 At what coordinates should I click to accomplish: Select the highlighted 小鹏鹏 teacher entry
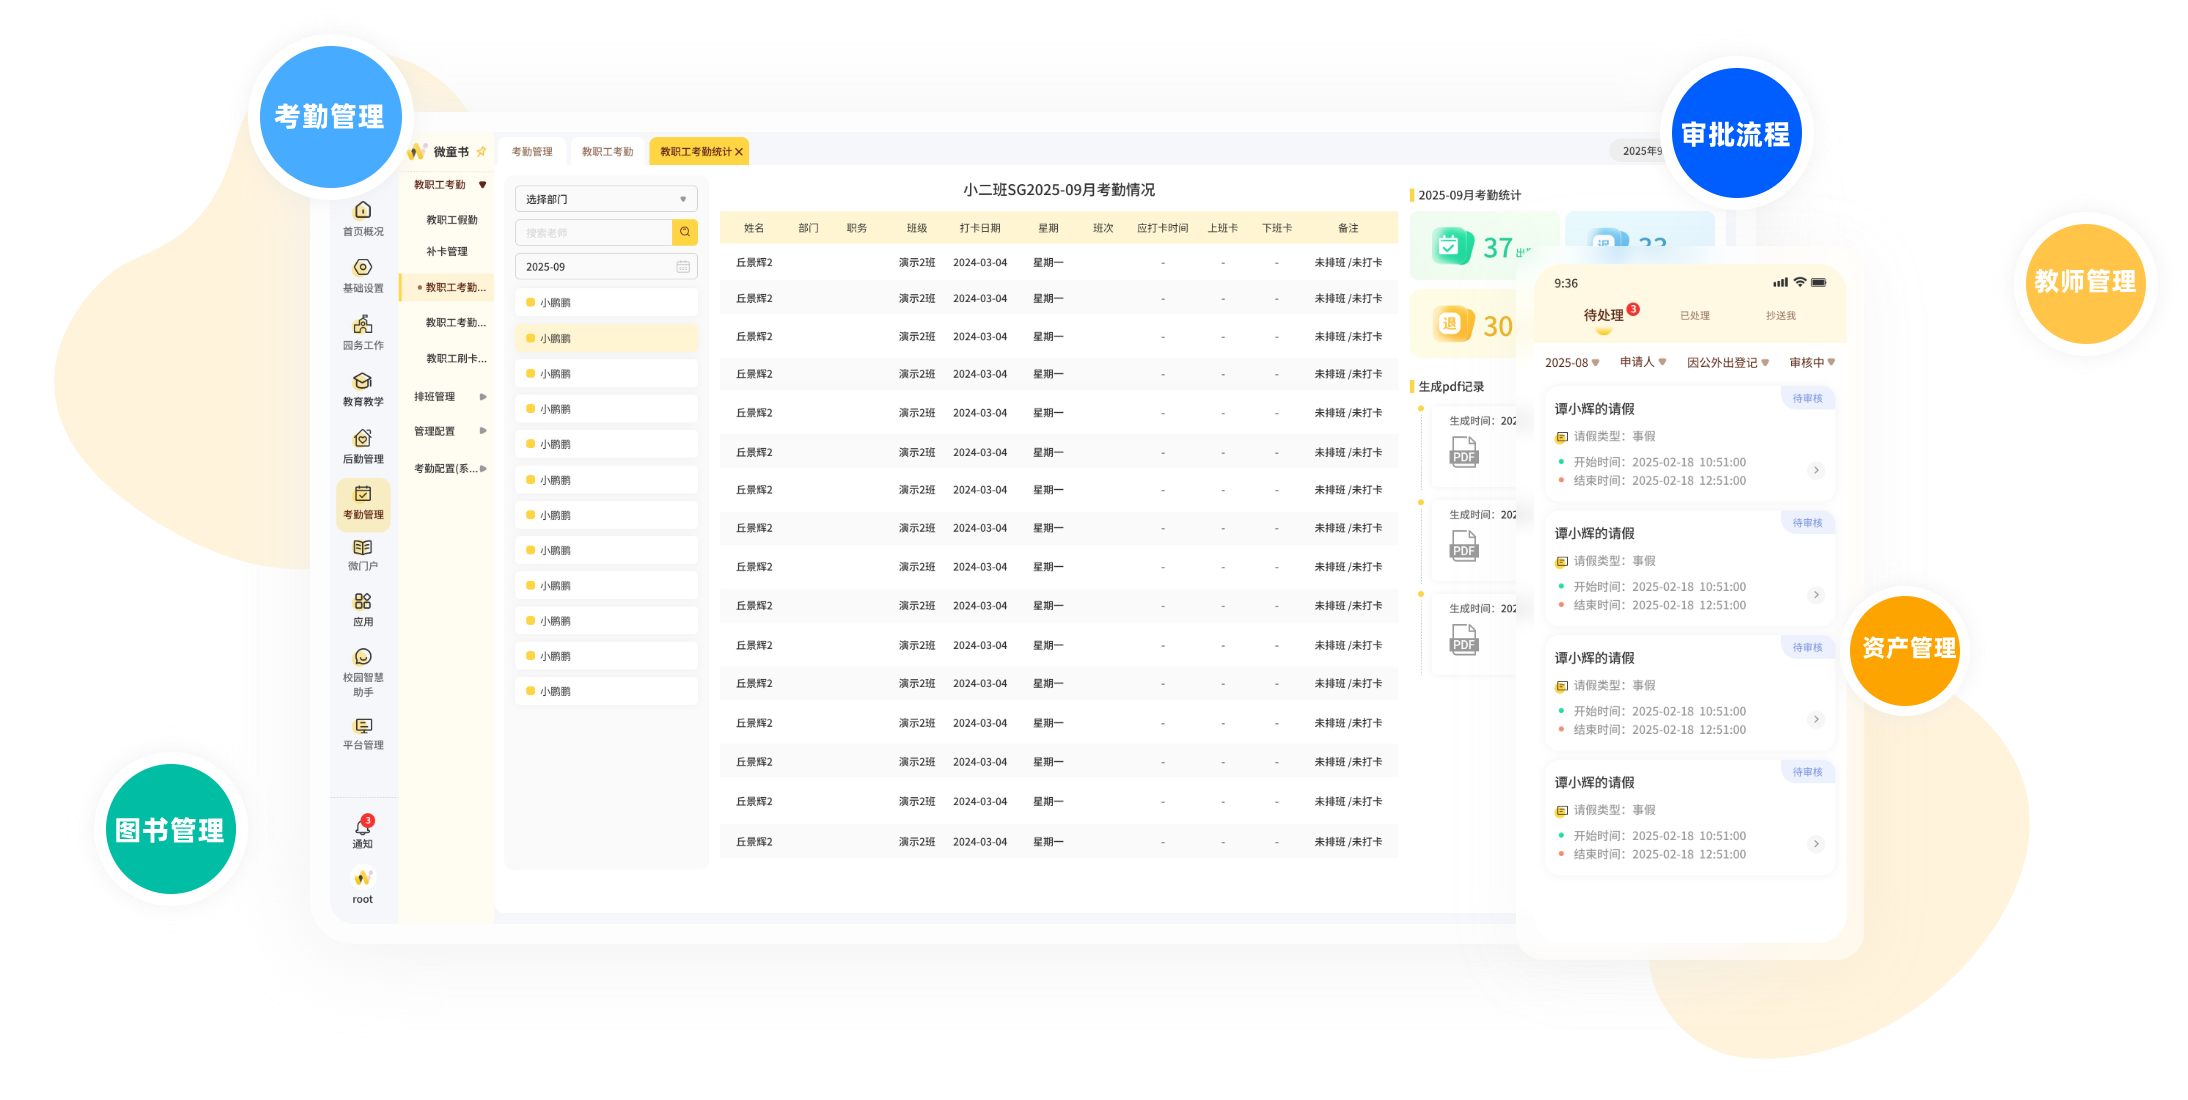point(606,338)
